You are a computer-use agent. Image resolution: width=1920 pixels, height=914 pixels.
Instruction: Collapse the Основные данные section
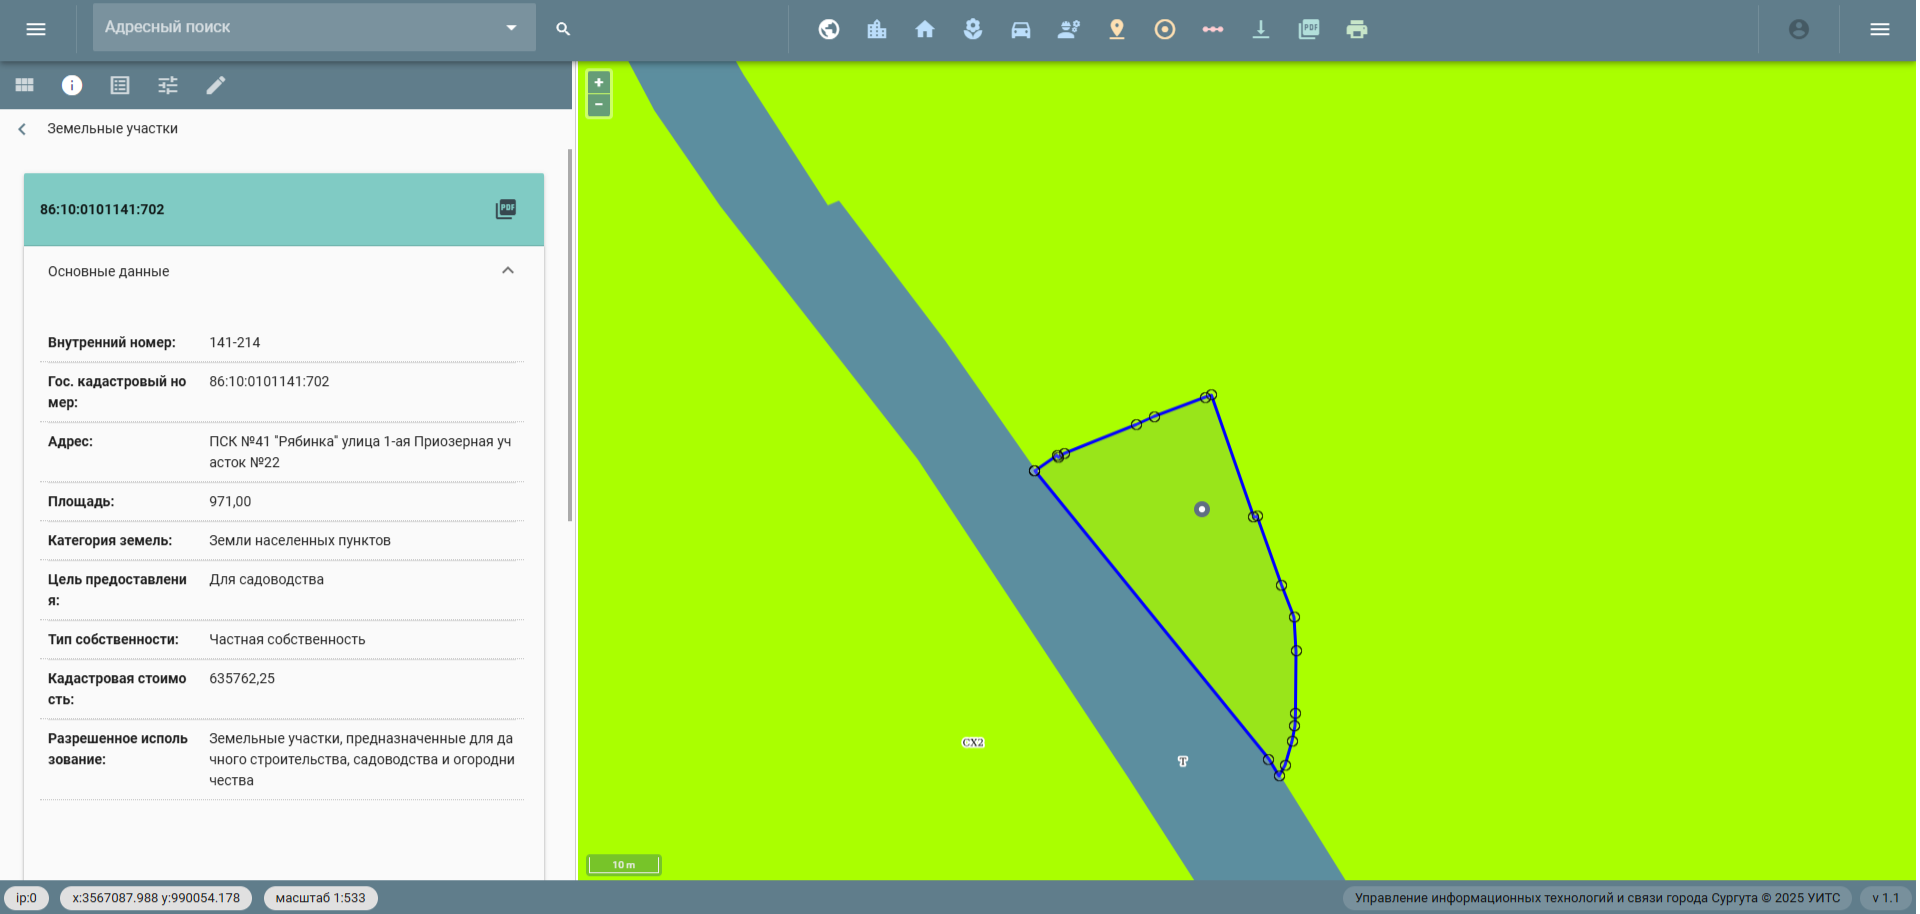click(508, 271)
